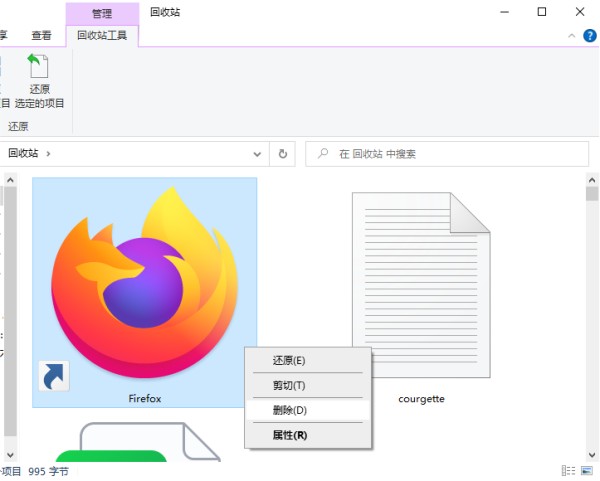
Task: Expand the address bar history dropdown
Action: click(x=257, y=154)
